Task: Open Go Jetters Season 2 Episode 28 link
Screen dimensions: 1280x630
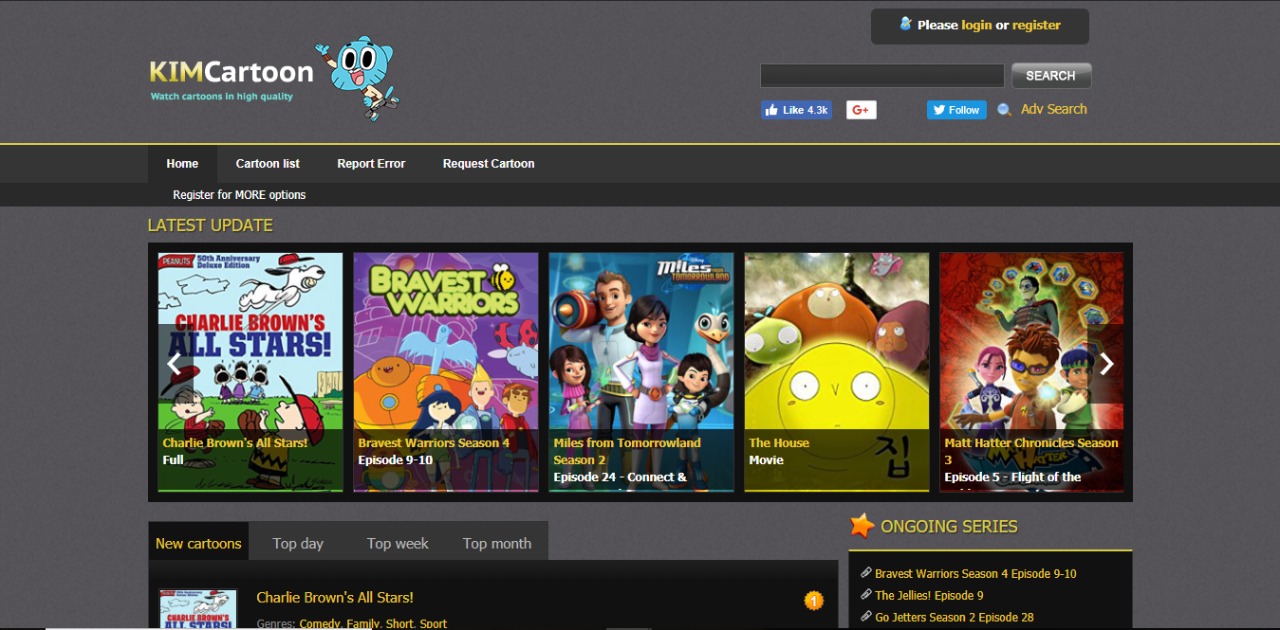Action: 954,618
